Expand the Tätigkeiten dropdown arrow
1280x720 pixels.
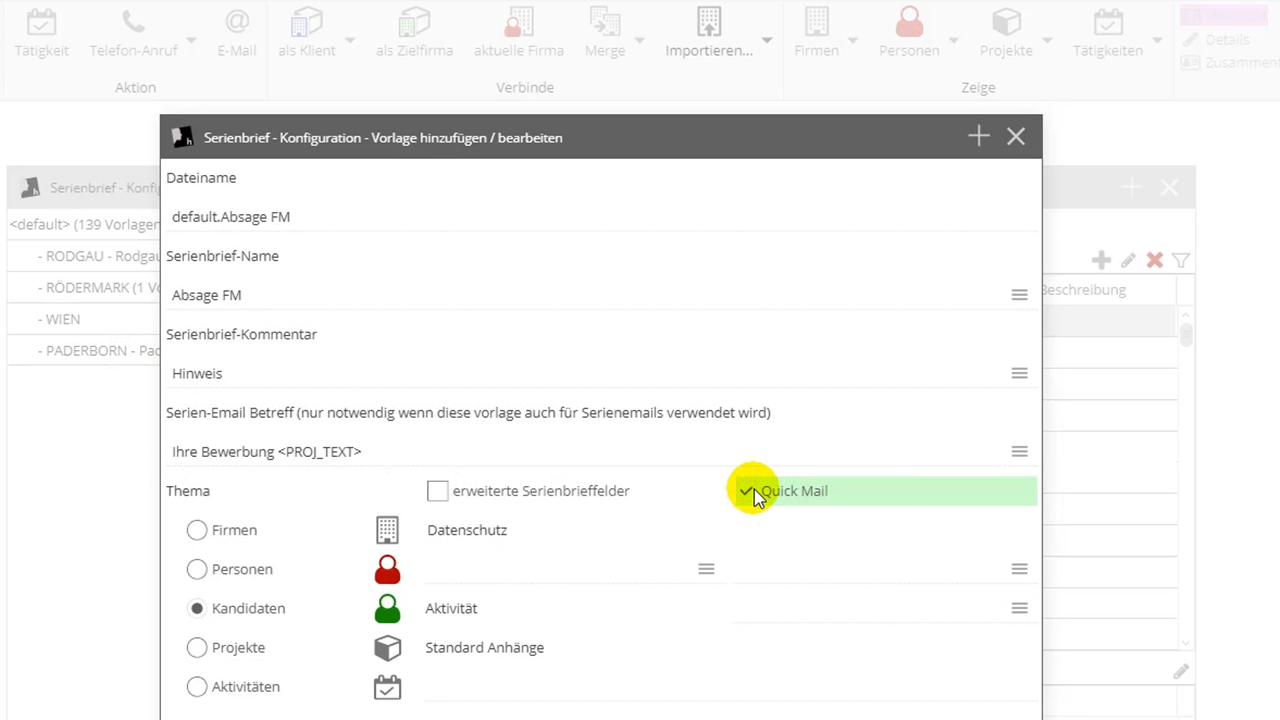[1157, 41]
